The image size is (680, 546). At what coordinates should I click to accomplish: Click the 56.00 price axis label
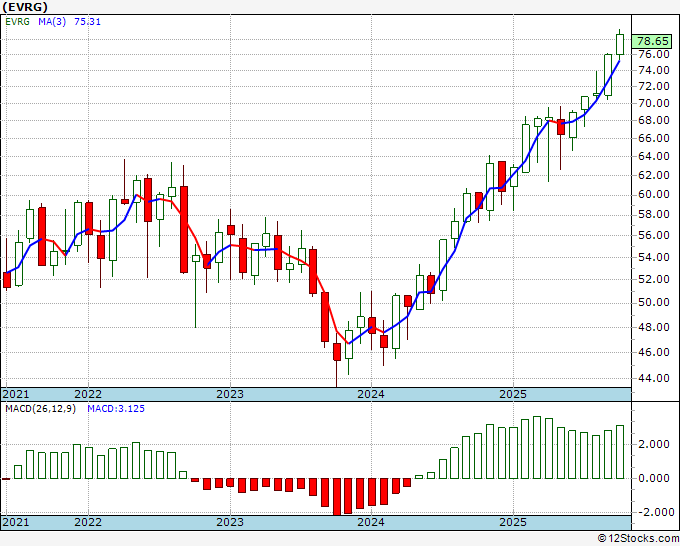[654, 235]
